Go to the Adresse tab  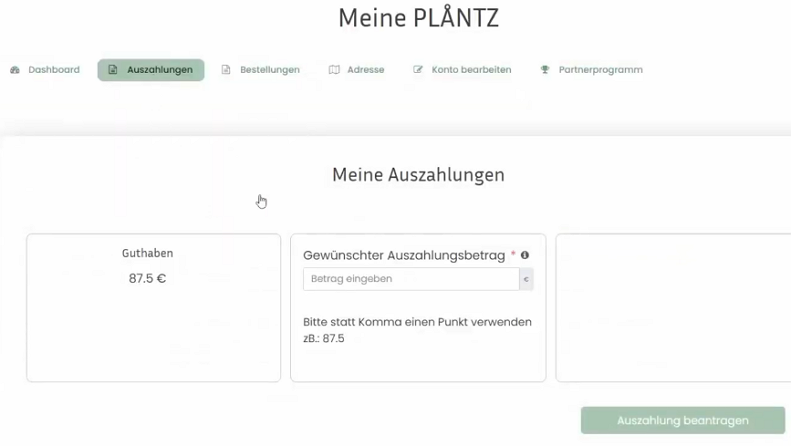(x=357, y=70)
